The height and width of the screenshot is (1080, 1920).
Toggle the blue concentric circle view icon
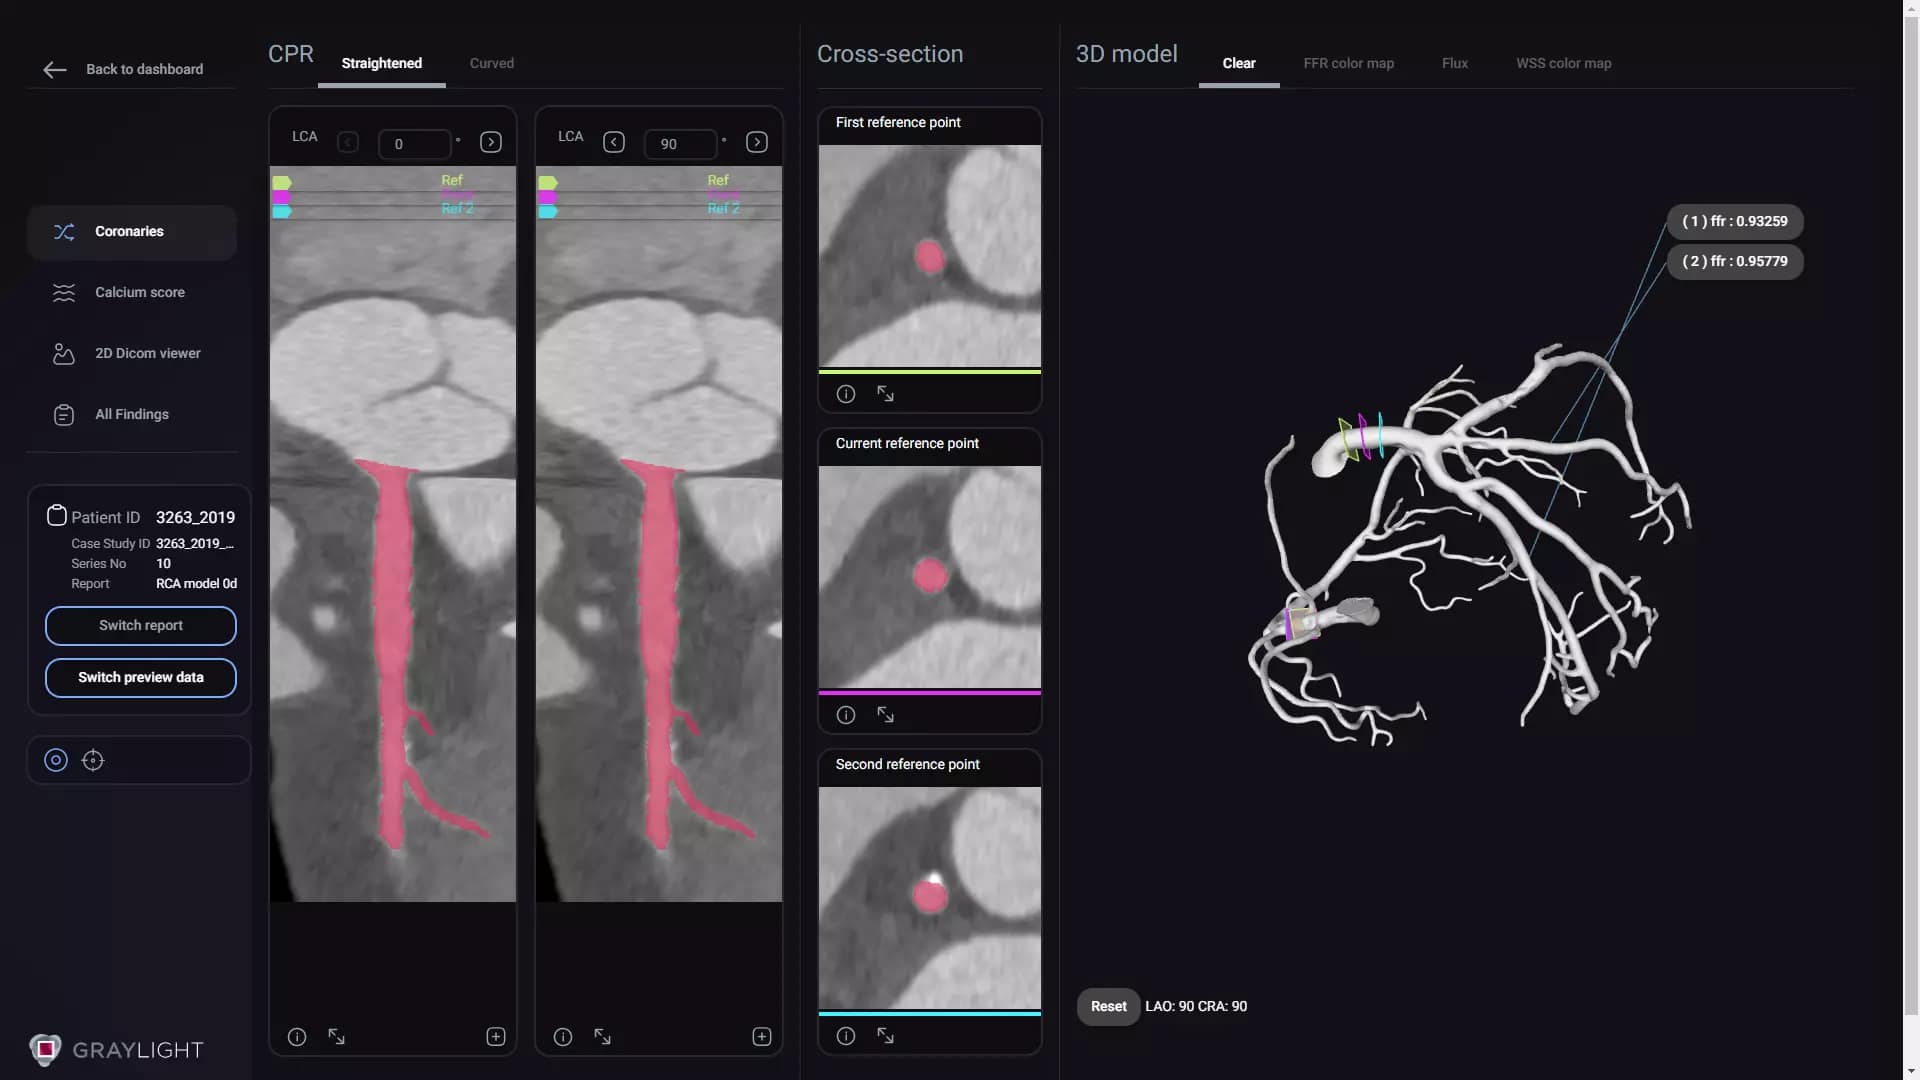point(55,760)
